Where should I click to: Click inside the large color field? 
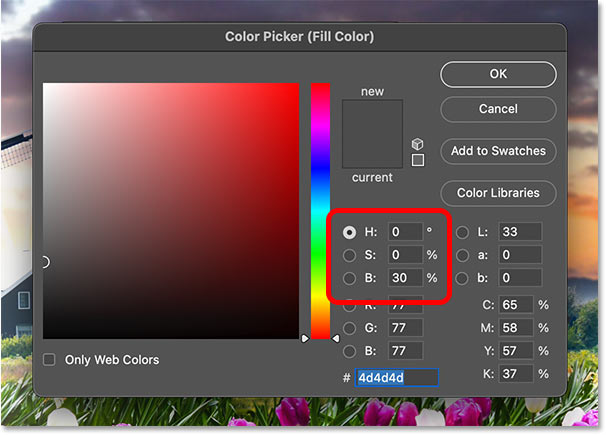coord(171,211)
